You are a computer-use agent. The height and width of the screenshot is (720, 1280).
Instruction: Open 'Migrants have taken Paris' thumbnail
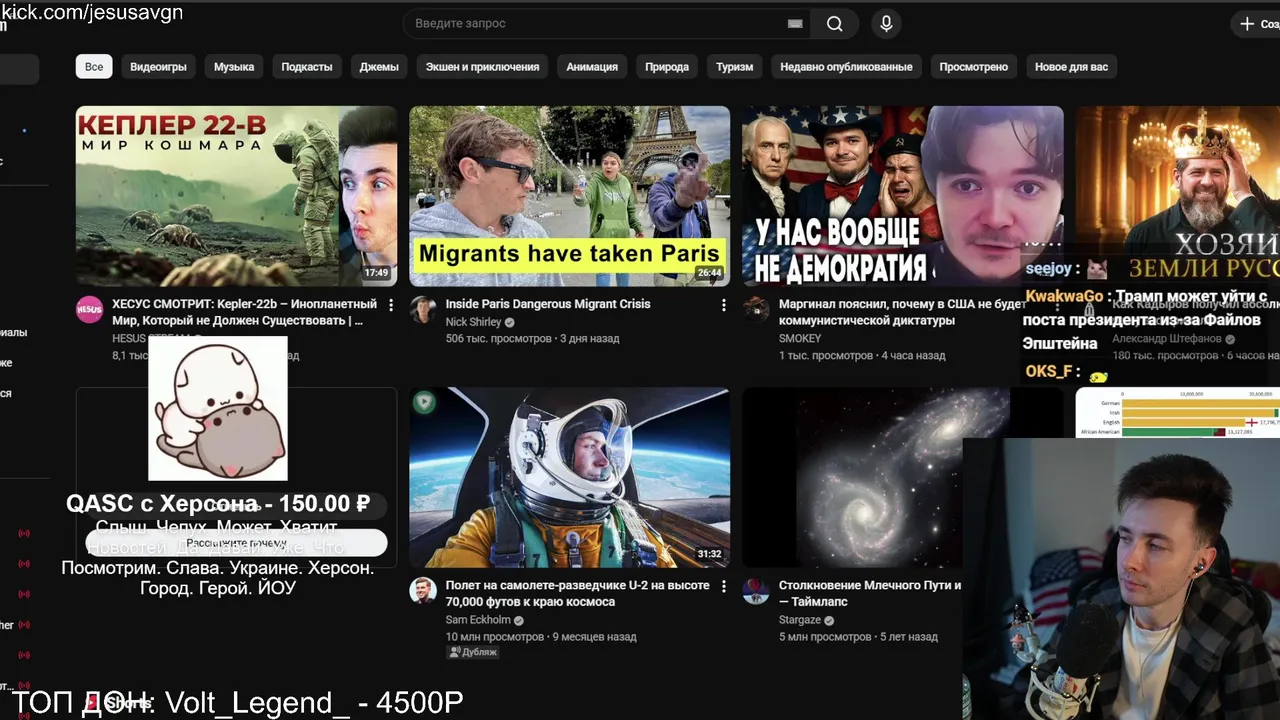(x=569, y=196)
